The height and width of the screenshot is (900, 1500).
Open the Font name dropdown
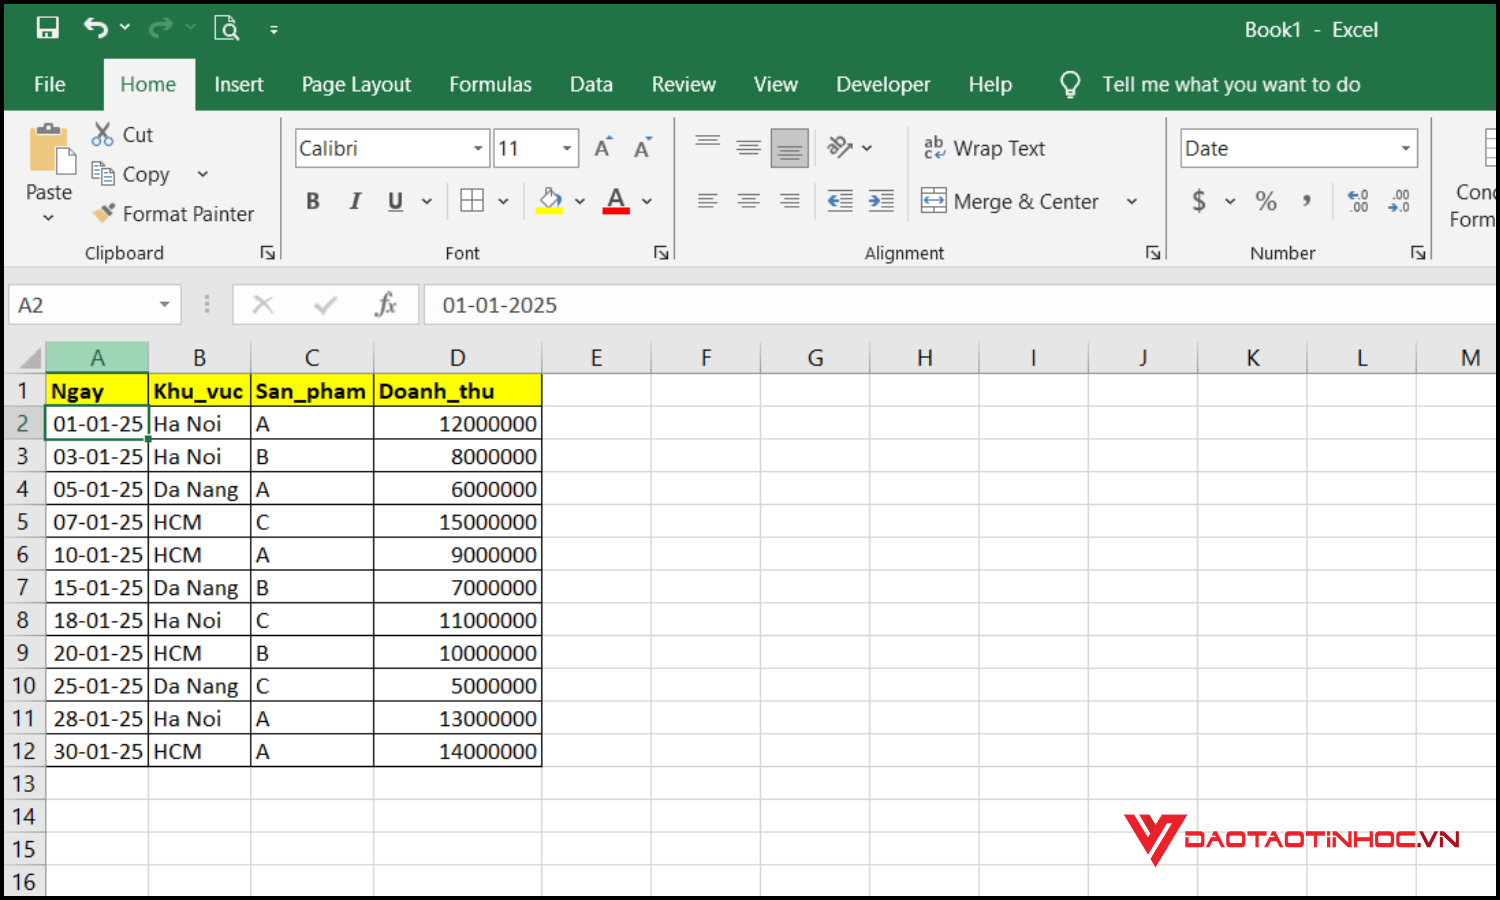(478, 147)
